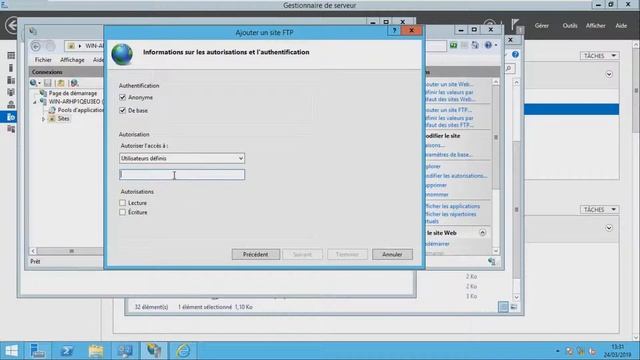640x360 pixels.
Task: Click the Windows Start button
Action: point(11,351)
